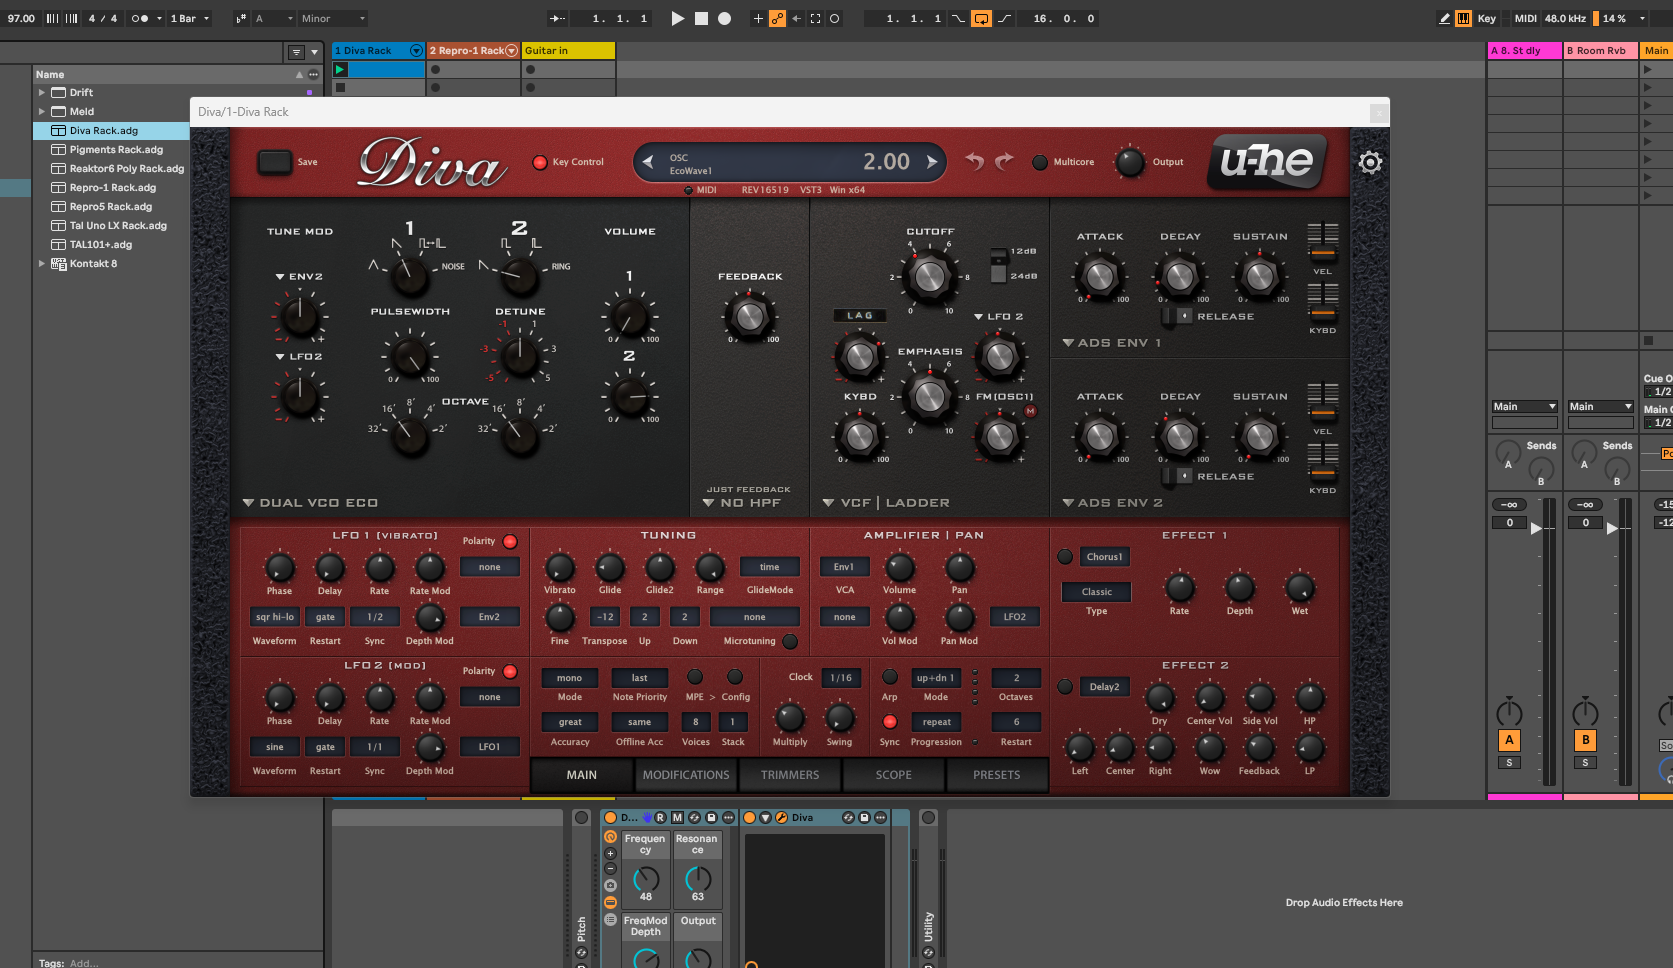The height and width of the screenshot is (968, 1673).
Task: Open LFO 1 Waveform selector sqr hi-lo
Action: (x=274, y=617)
